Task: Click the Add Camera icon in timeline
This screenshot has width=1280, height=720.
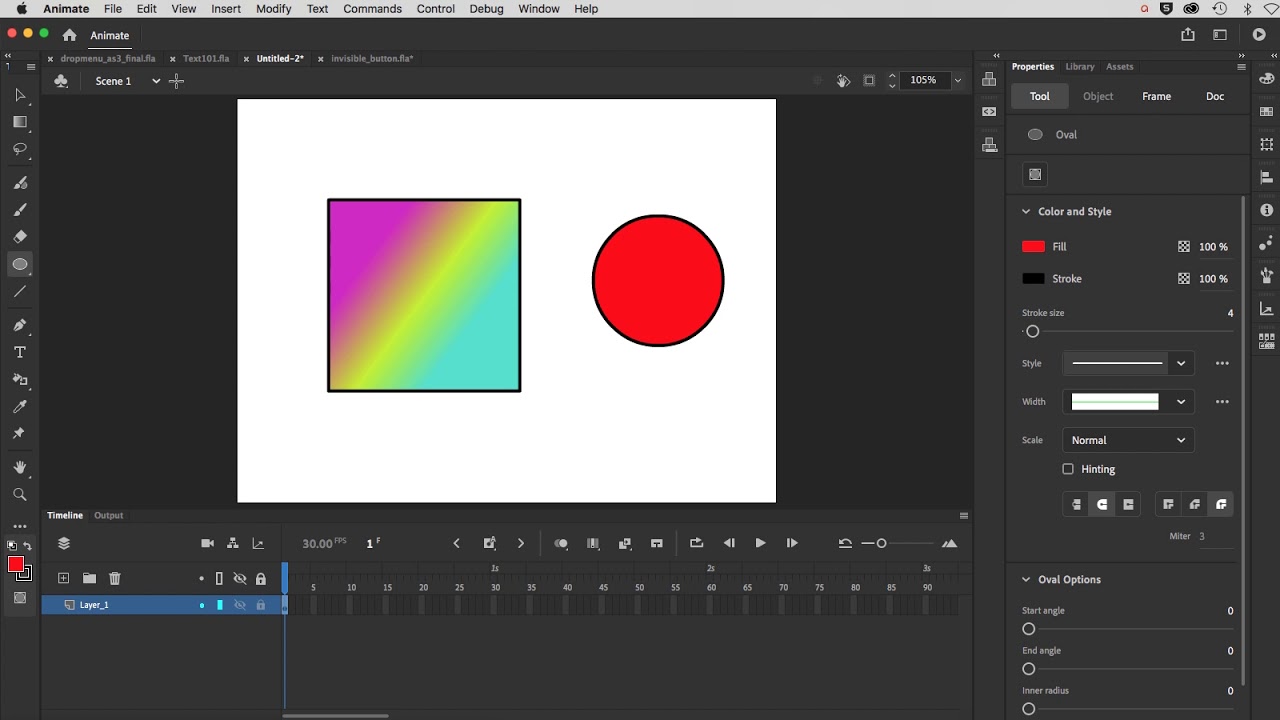Action: 207,544
